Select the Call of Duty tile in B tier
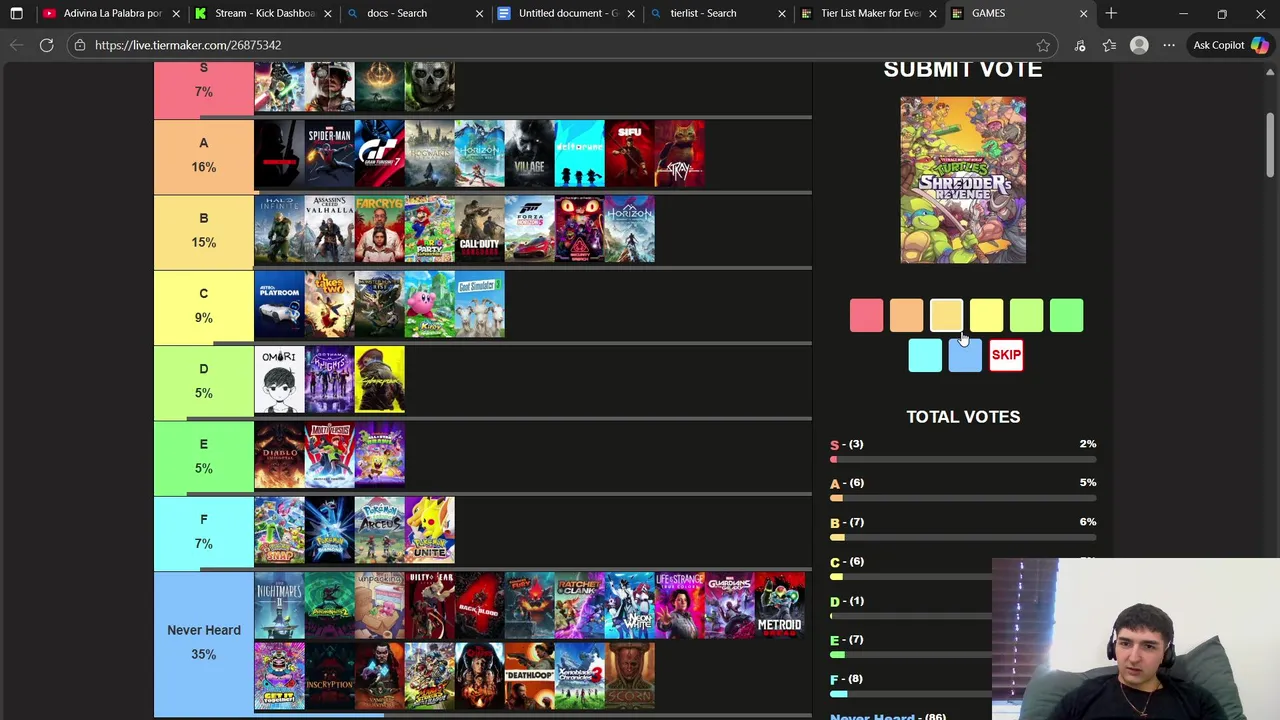The width and height of the screenshot is (1280, 720). coord(479,229)
